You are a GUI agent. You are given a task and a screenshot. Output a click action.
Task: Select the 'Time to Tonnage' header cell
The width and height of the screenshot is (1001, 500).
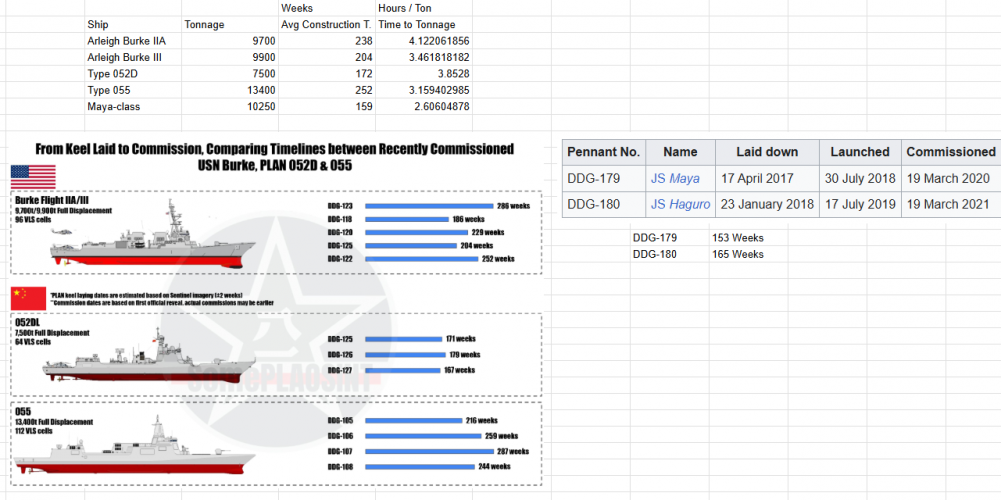[x=424, y=25]
